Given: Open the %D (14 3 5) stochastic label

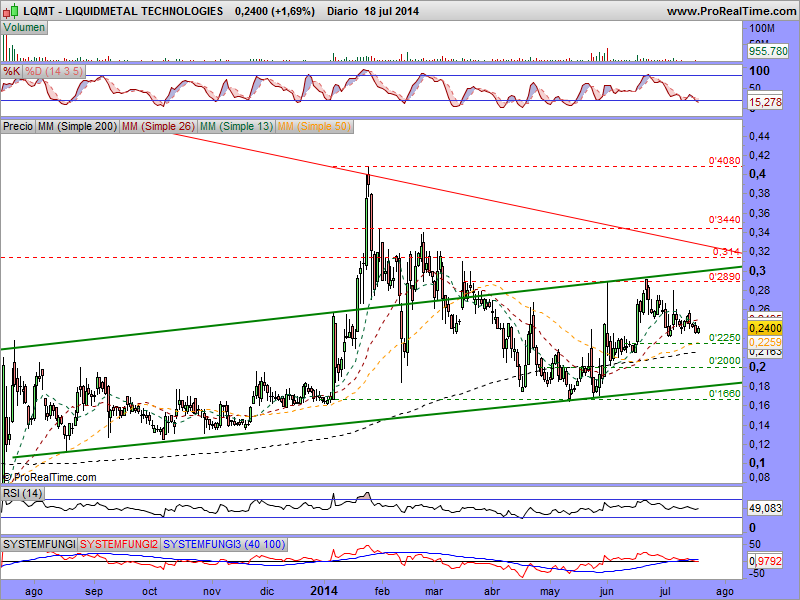Looking at the screenshot, I should click(54, 71).
